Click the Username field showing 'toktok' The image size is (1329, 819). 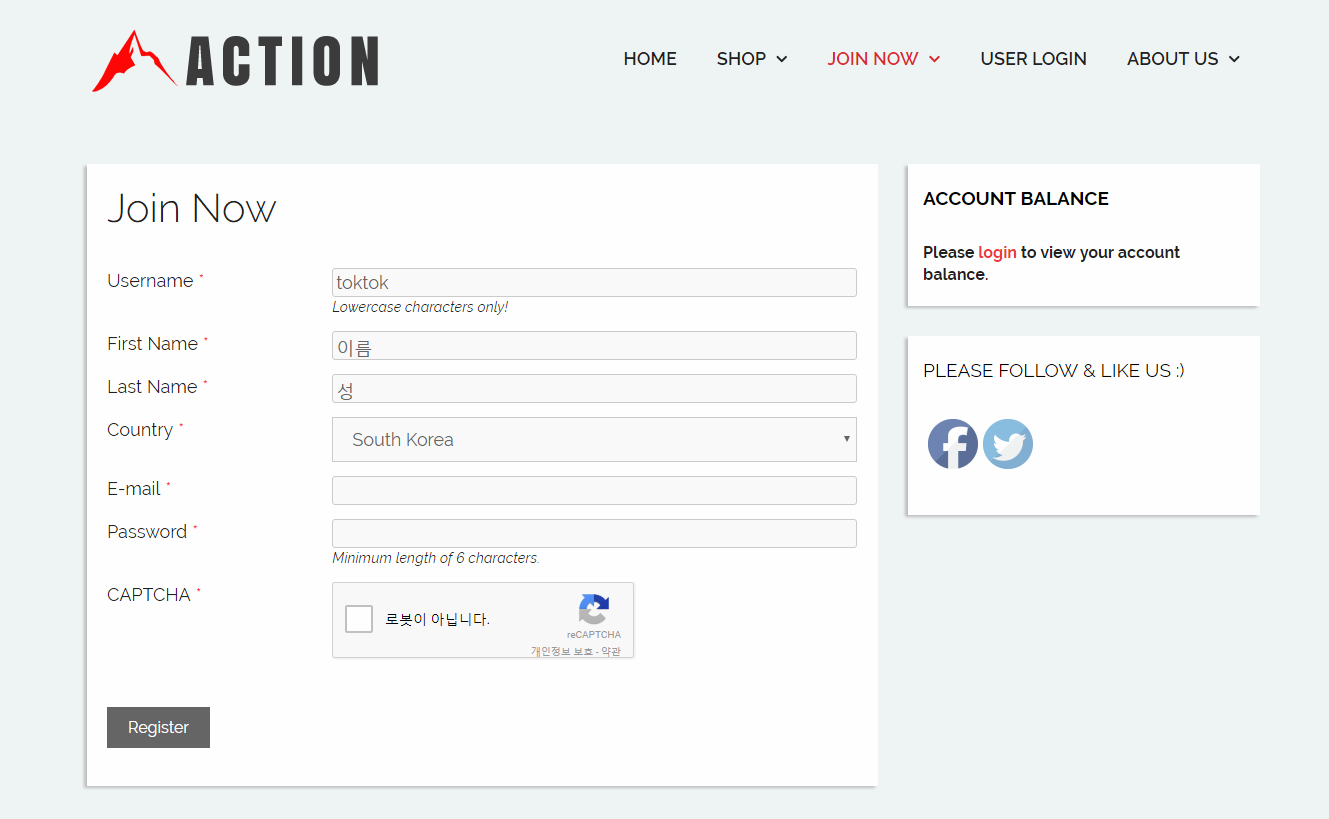[594, 282]
